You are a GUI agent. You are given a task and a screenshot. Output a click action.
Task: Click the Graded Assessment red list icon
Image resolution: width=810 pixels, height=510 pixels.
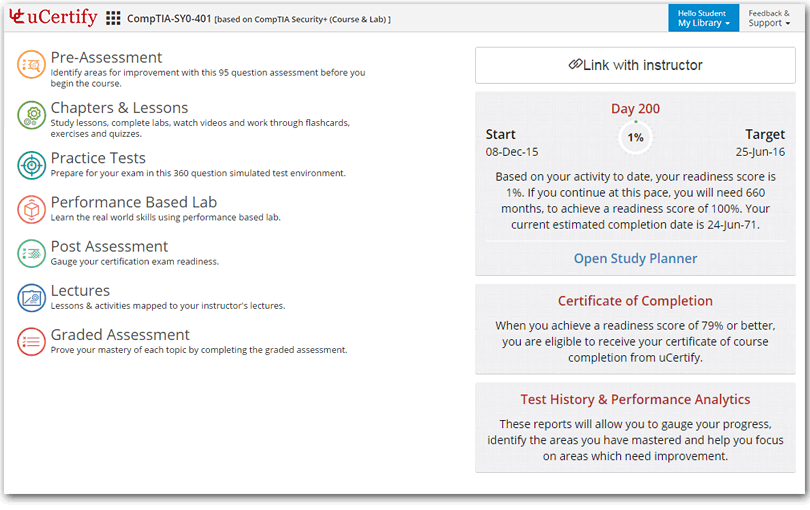click(x=32, y=342)
